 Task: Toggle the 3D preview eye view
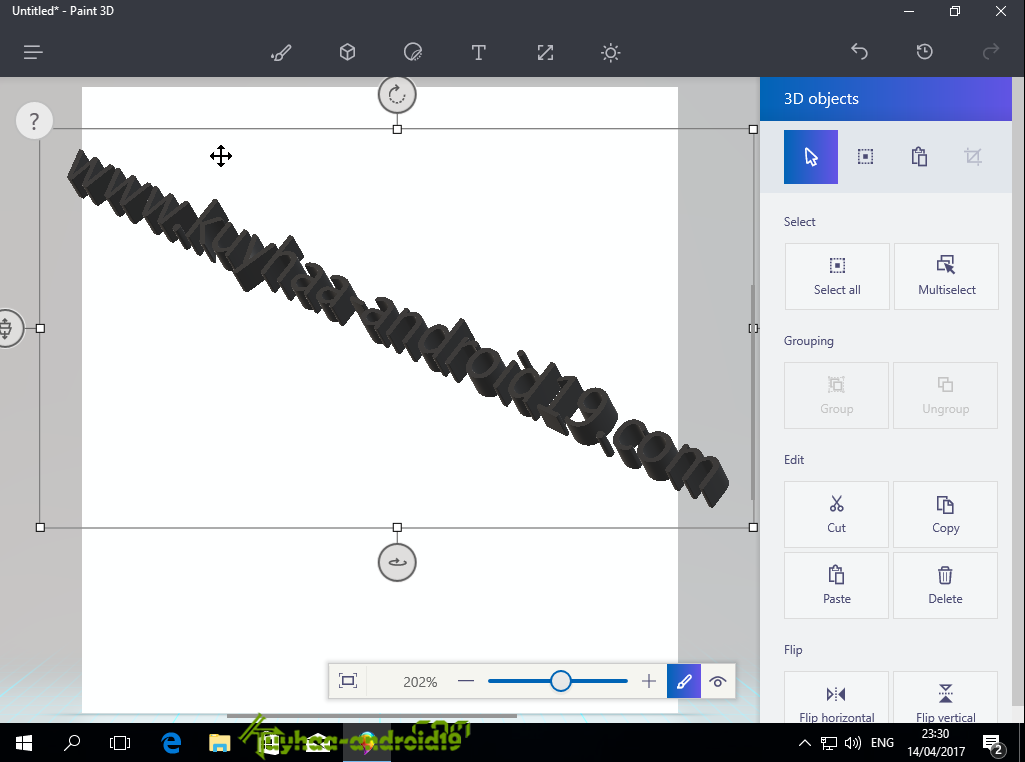718,681
